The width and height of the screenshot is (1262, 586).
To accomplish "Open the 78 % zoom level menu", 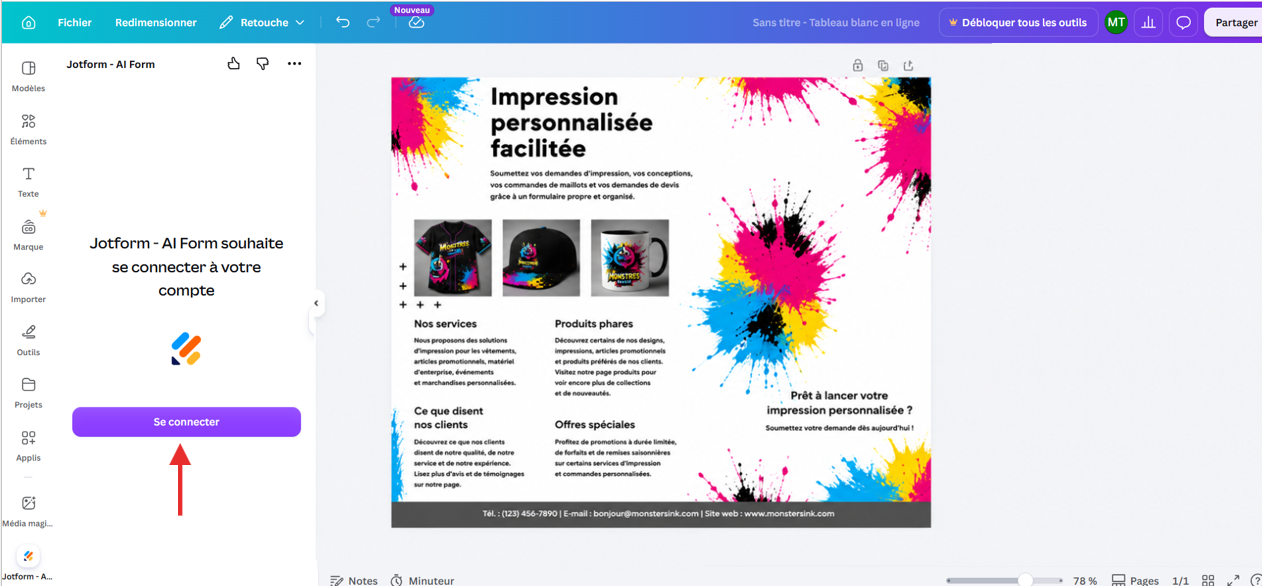I will point(1085,580).
